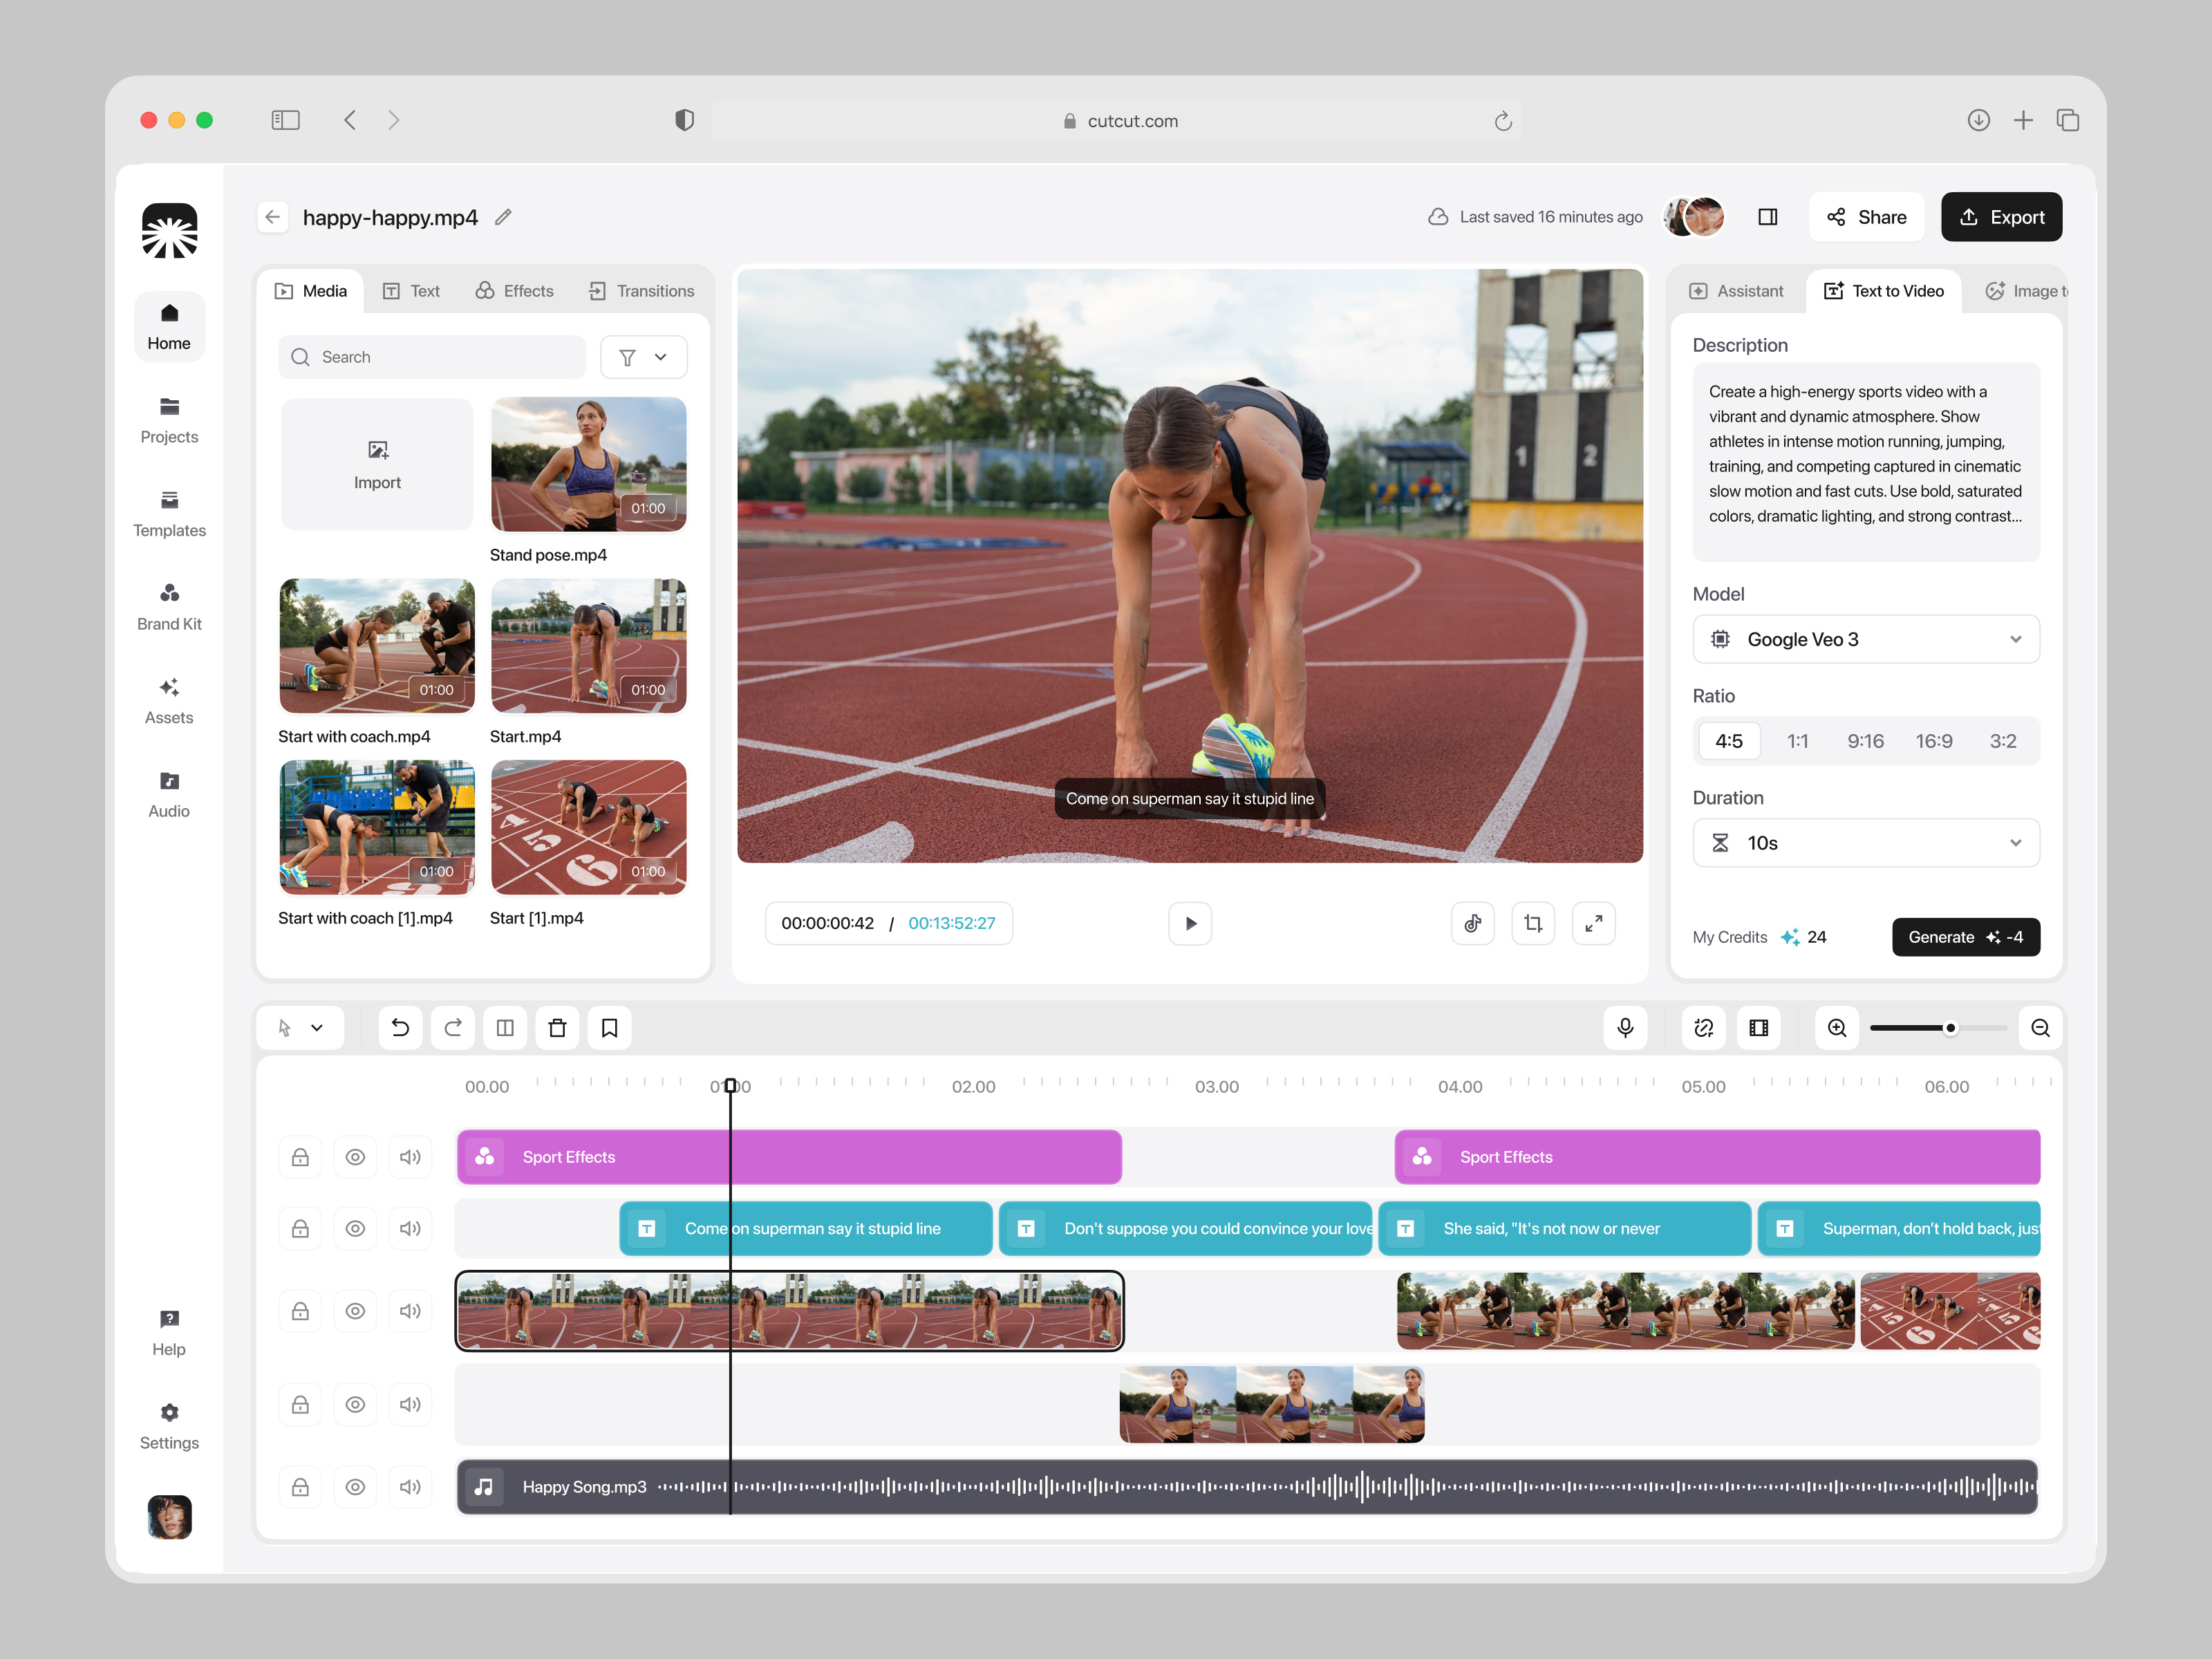Screen dimensions: 2212x1659
Task: Hide the Sport Effects track
Action: [355, 1157]
